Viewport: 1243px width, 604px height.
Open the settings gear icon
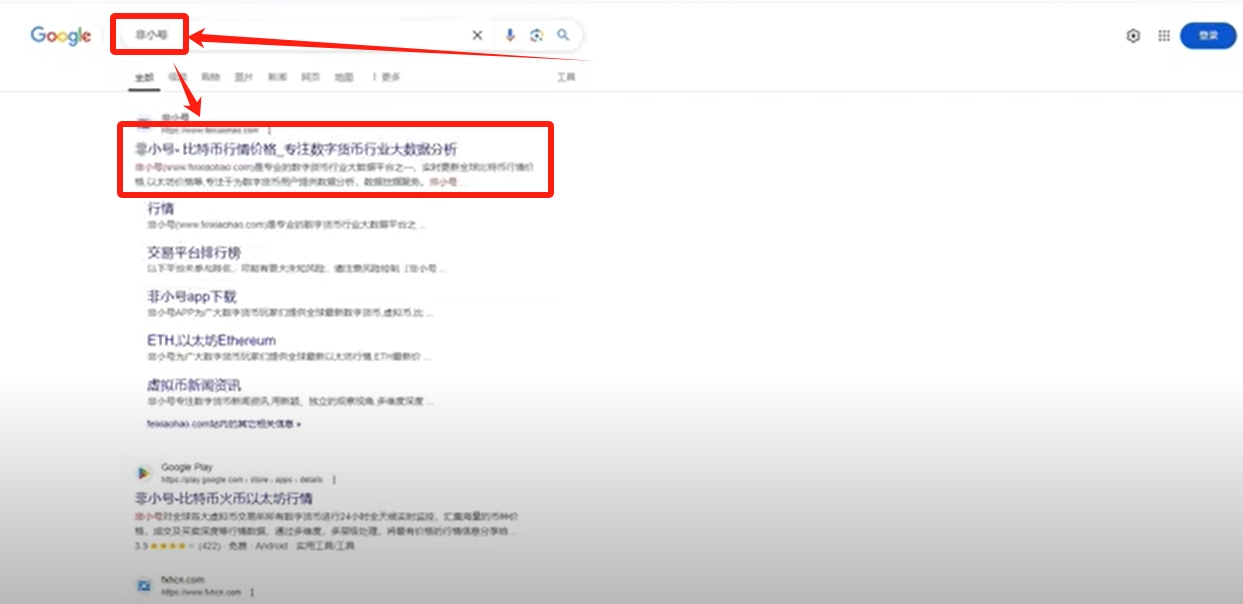tap(1133, 36)
